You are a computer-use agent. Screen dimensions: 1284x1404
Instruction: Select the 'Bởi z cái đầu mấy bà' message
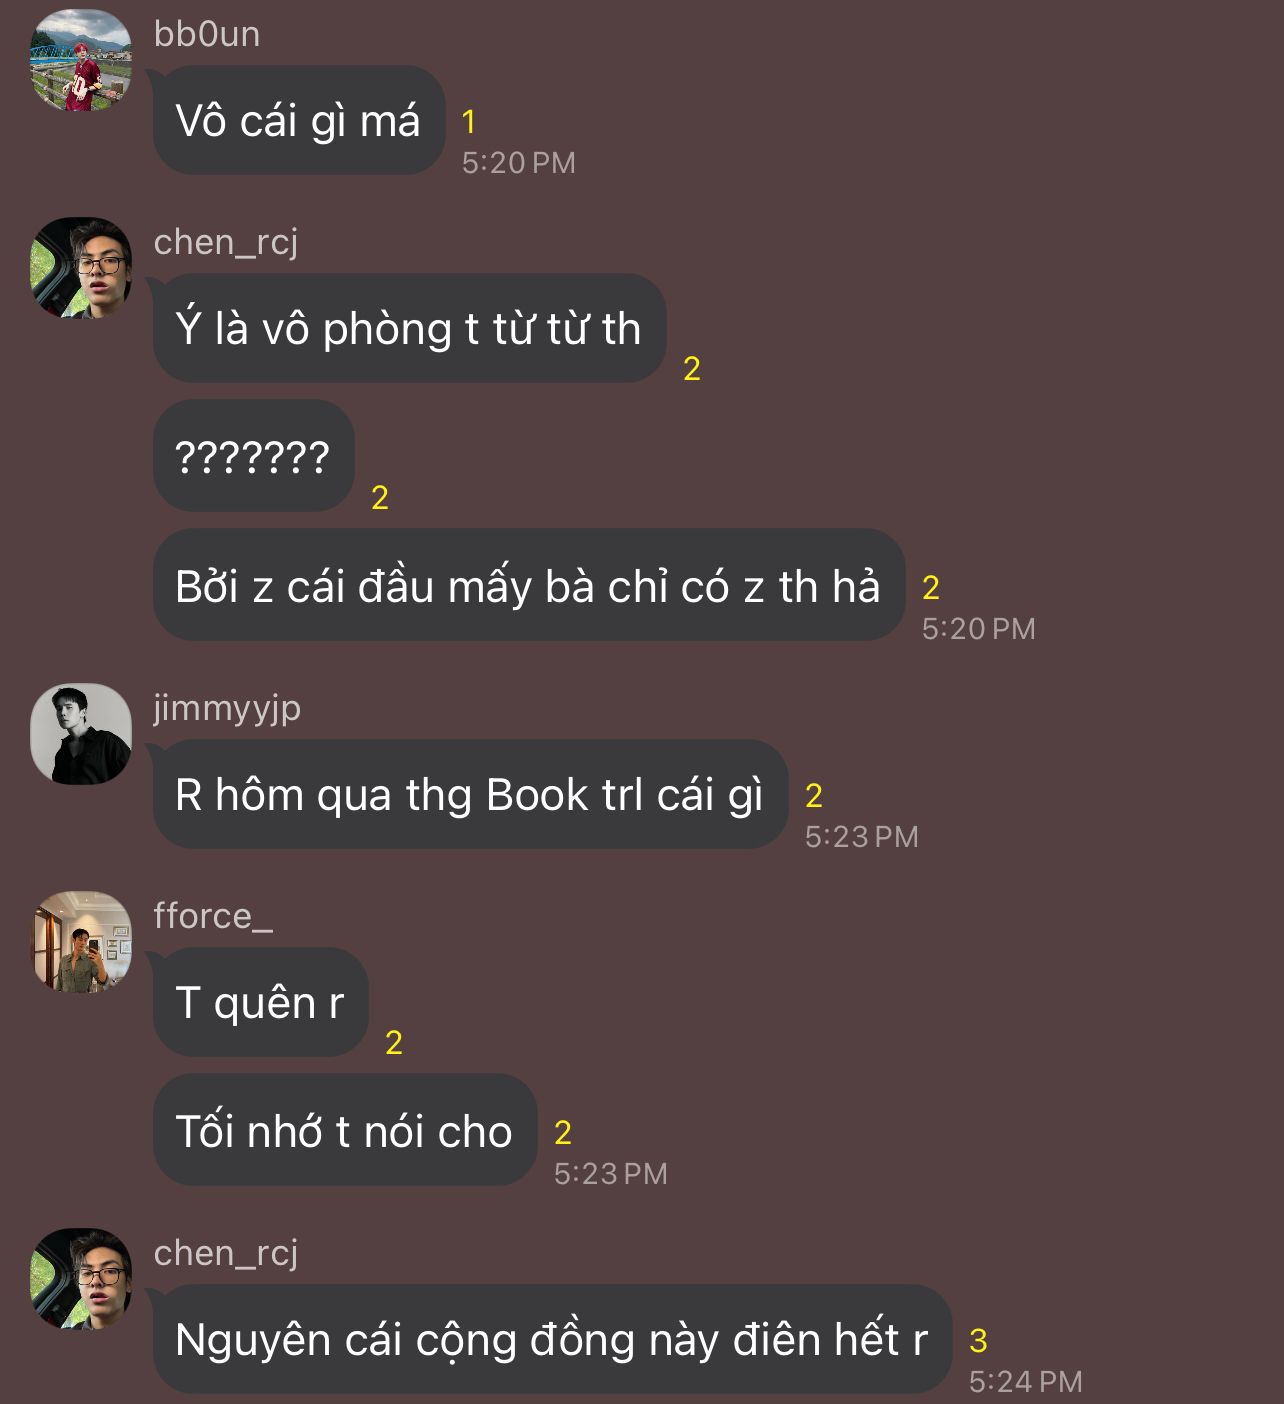[529, 586]
